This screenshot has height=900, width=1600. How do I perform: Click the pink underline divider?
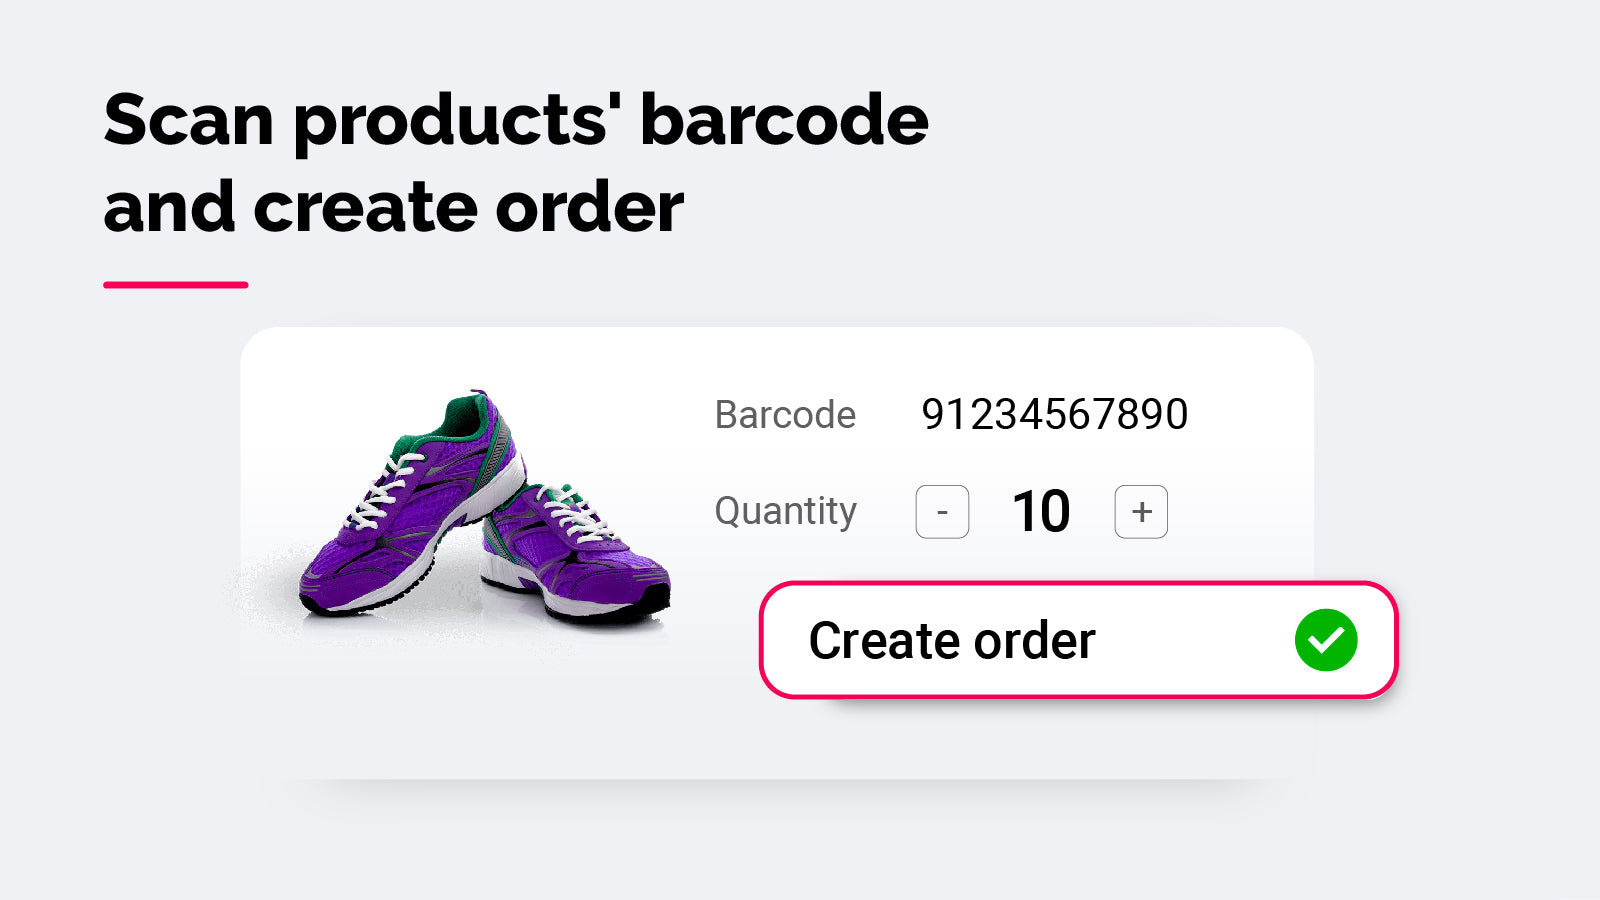(x=175, y=283)
